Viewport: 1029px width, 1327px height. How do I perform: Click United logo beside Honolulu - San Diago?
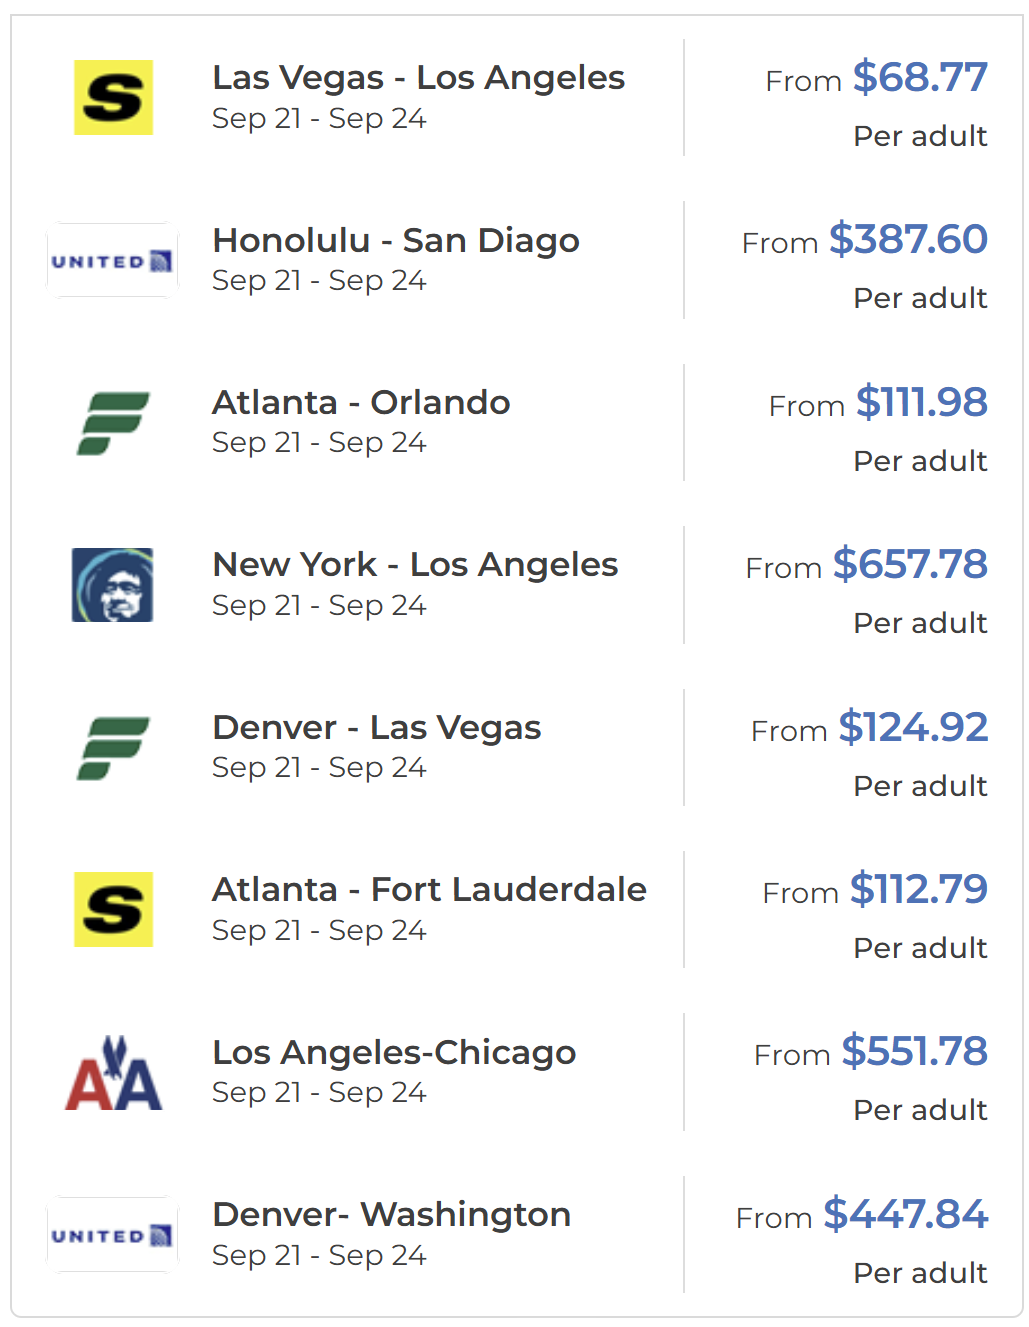113,261
